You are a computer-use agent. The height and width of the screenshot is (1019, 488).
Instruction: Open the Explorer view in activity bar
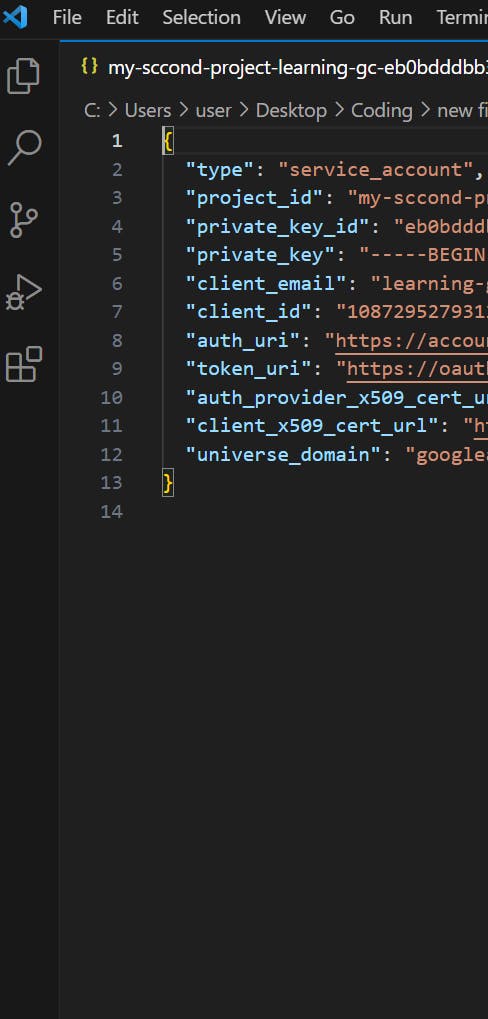(x=24, y=76)
